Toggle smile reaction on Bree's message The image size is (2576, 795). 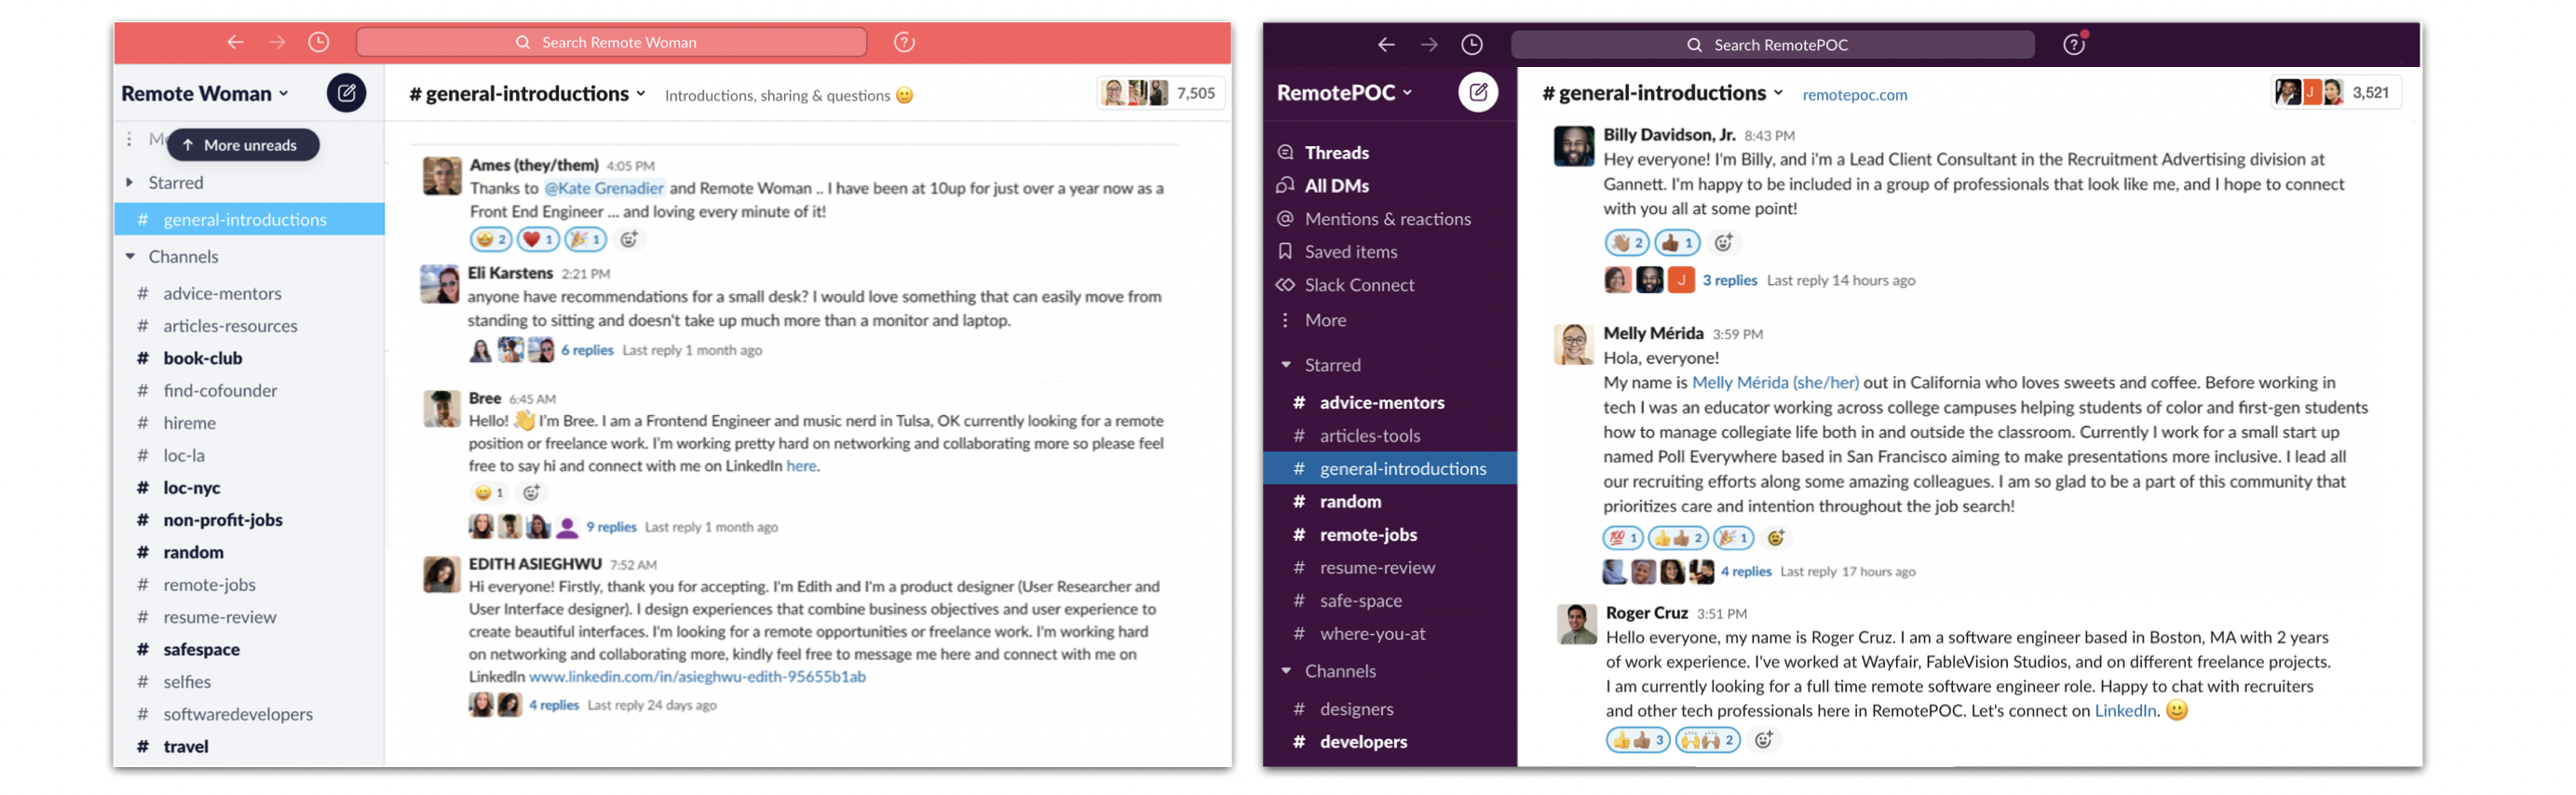point(489,492)
